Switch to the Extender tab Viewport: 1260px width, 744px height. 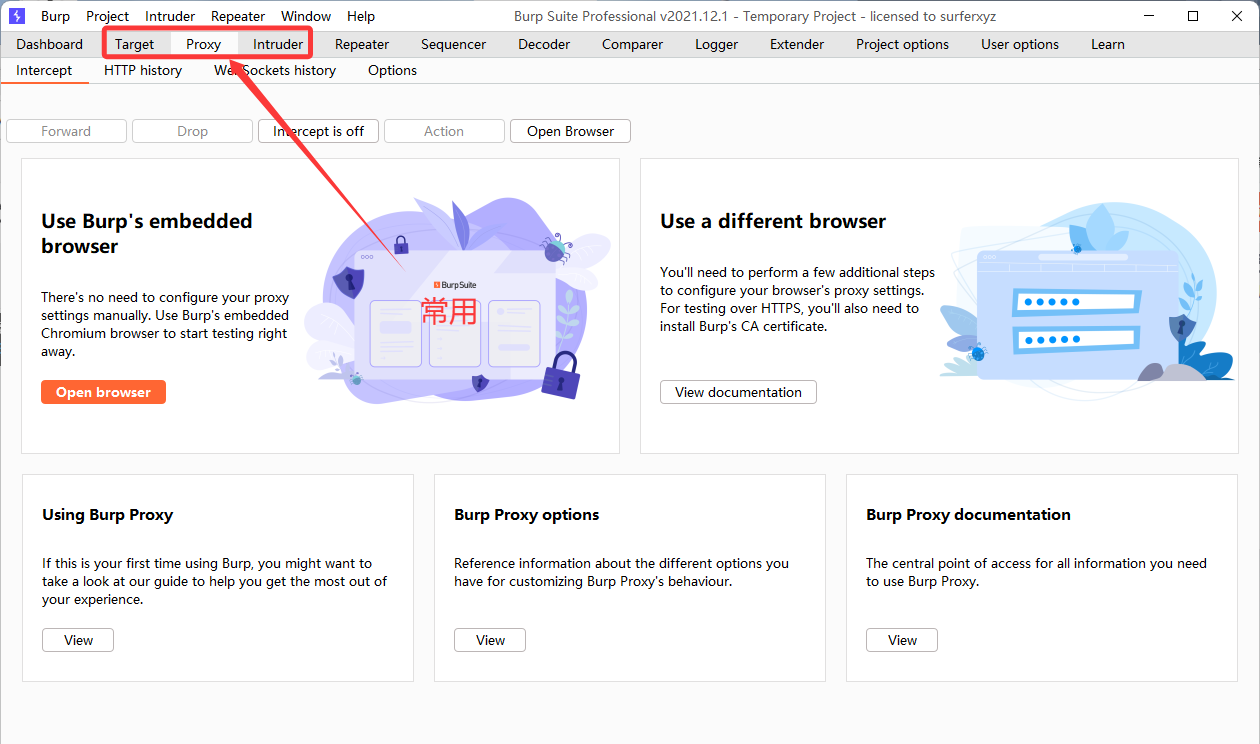click(x=797, y=44)
